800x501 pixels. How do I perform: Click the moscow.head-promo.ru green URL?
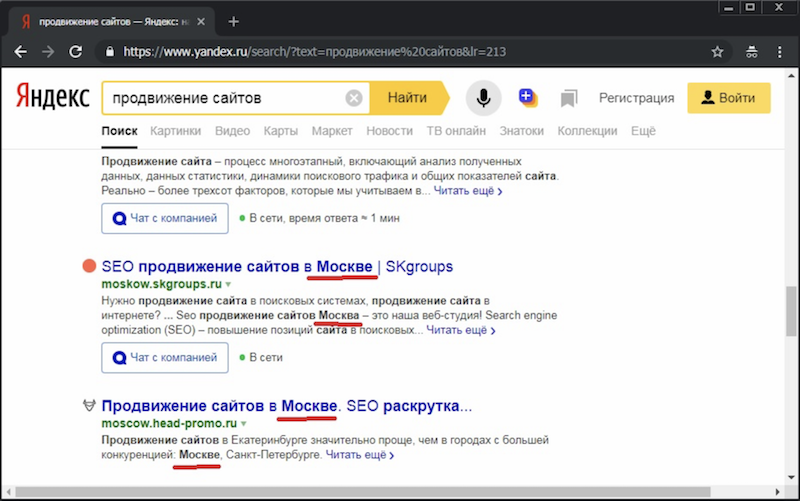169,423
